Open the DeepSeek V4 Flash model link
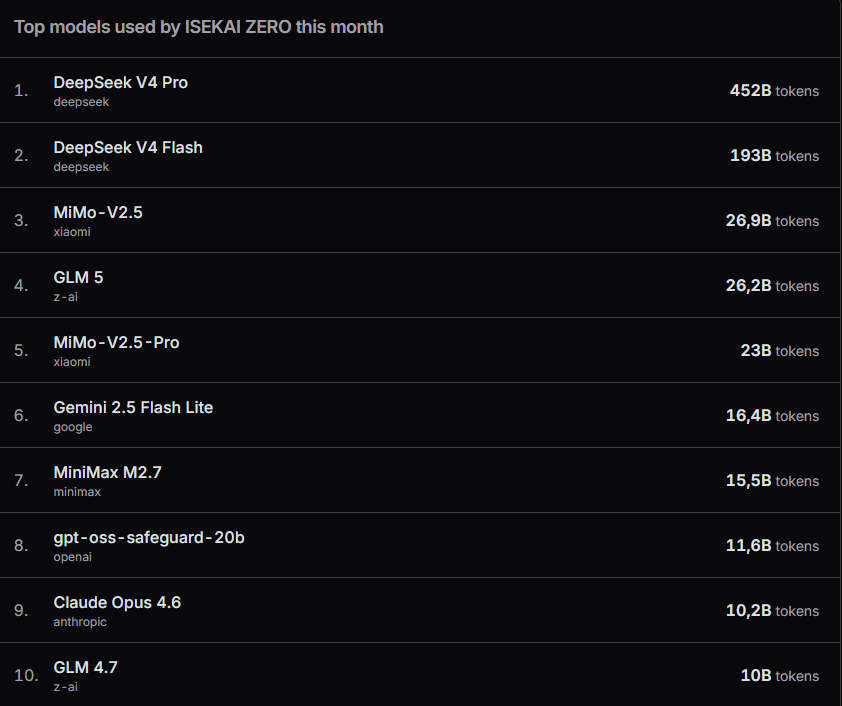This screenshot has height=706, width=842. pyautogui.click(x=128, y=148)
